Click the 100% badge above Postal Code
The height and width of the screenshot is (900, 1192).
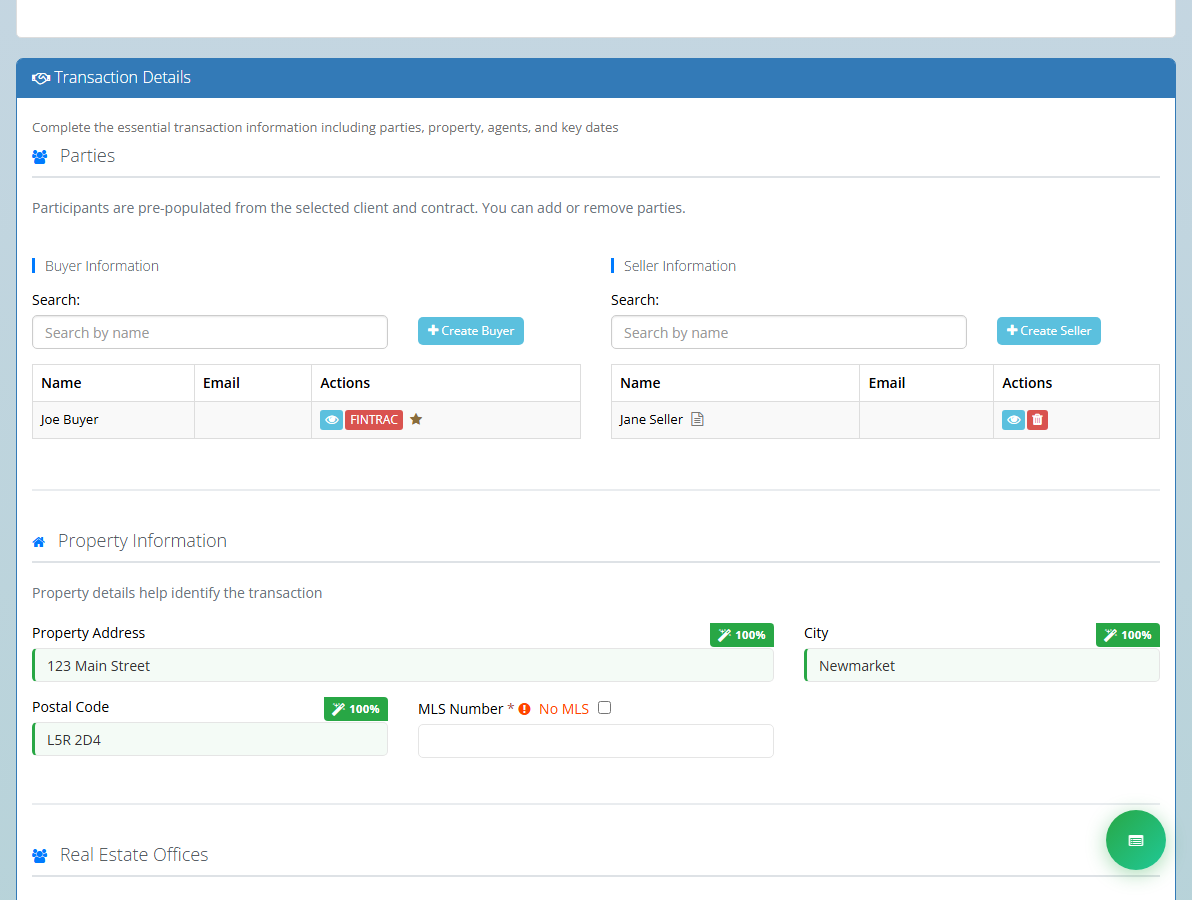[356, 708]
